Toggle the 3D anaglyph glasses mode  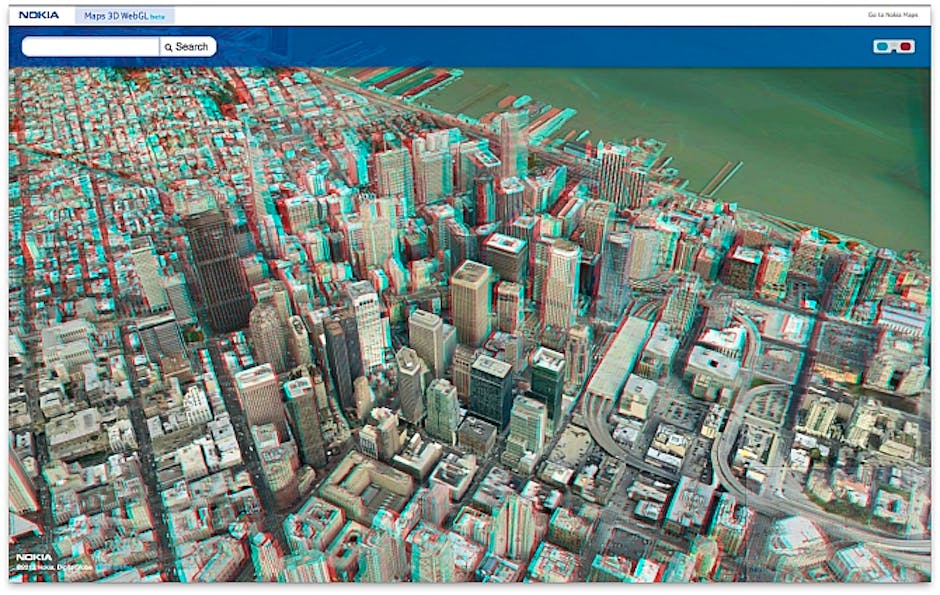click(893, 46)
